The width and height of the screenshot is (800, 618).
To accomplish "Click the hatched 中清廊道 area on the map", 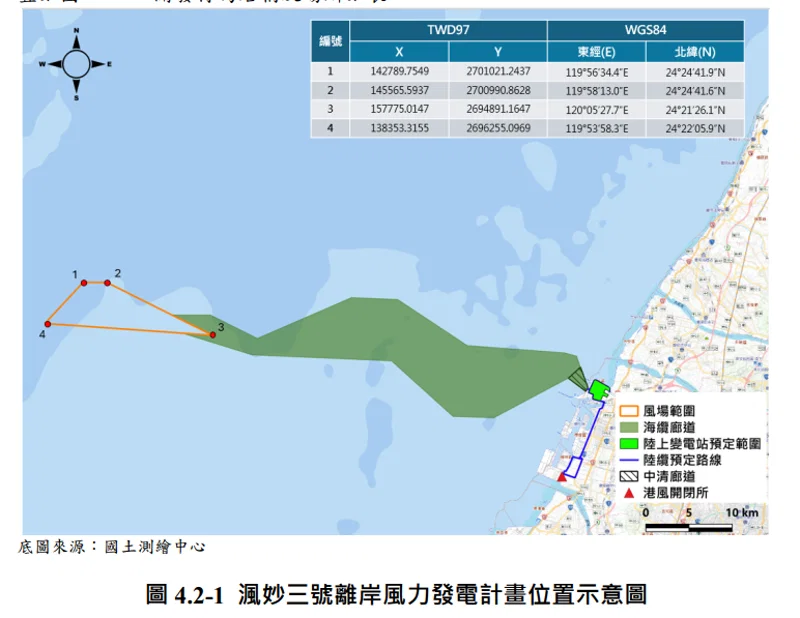I will pyautogui.click(x=579, y=379).
